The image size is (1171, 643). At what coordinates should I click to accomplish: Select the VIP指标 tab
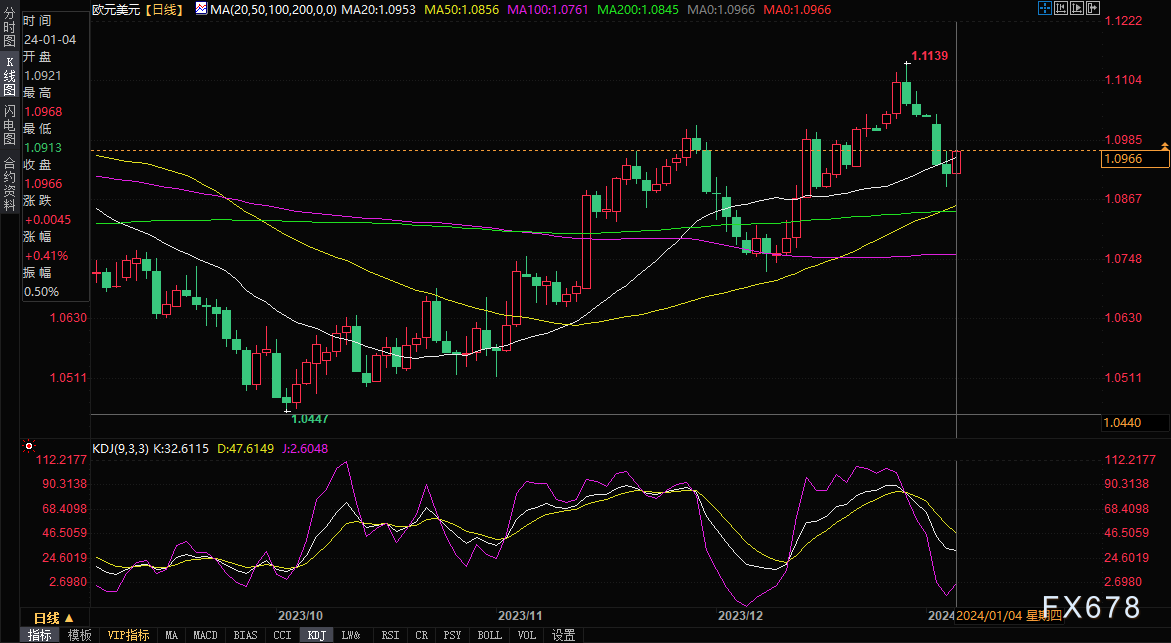click(128, 635)
